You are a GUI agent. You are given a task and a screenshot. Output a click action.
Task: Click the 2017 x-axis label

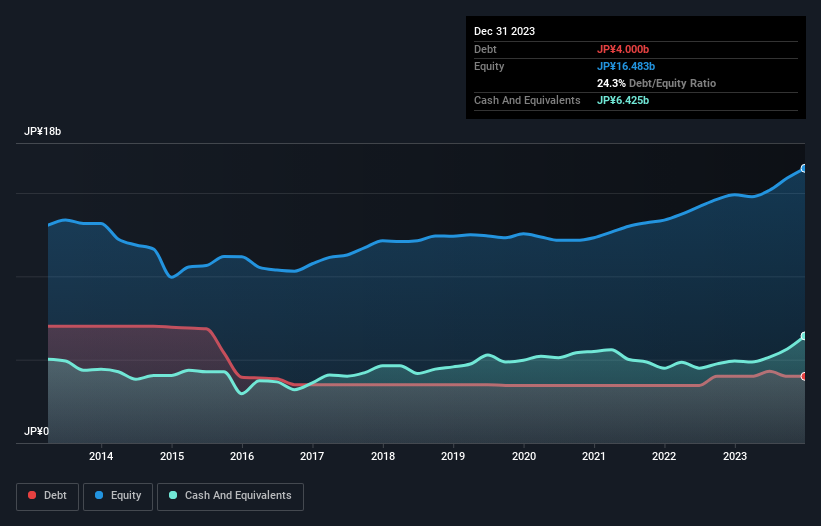coord(312,456)
